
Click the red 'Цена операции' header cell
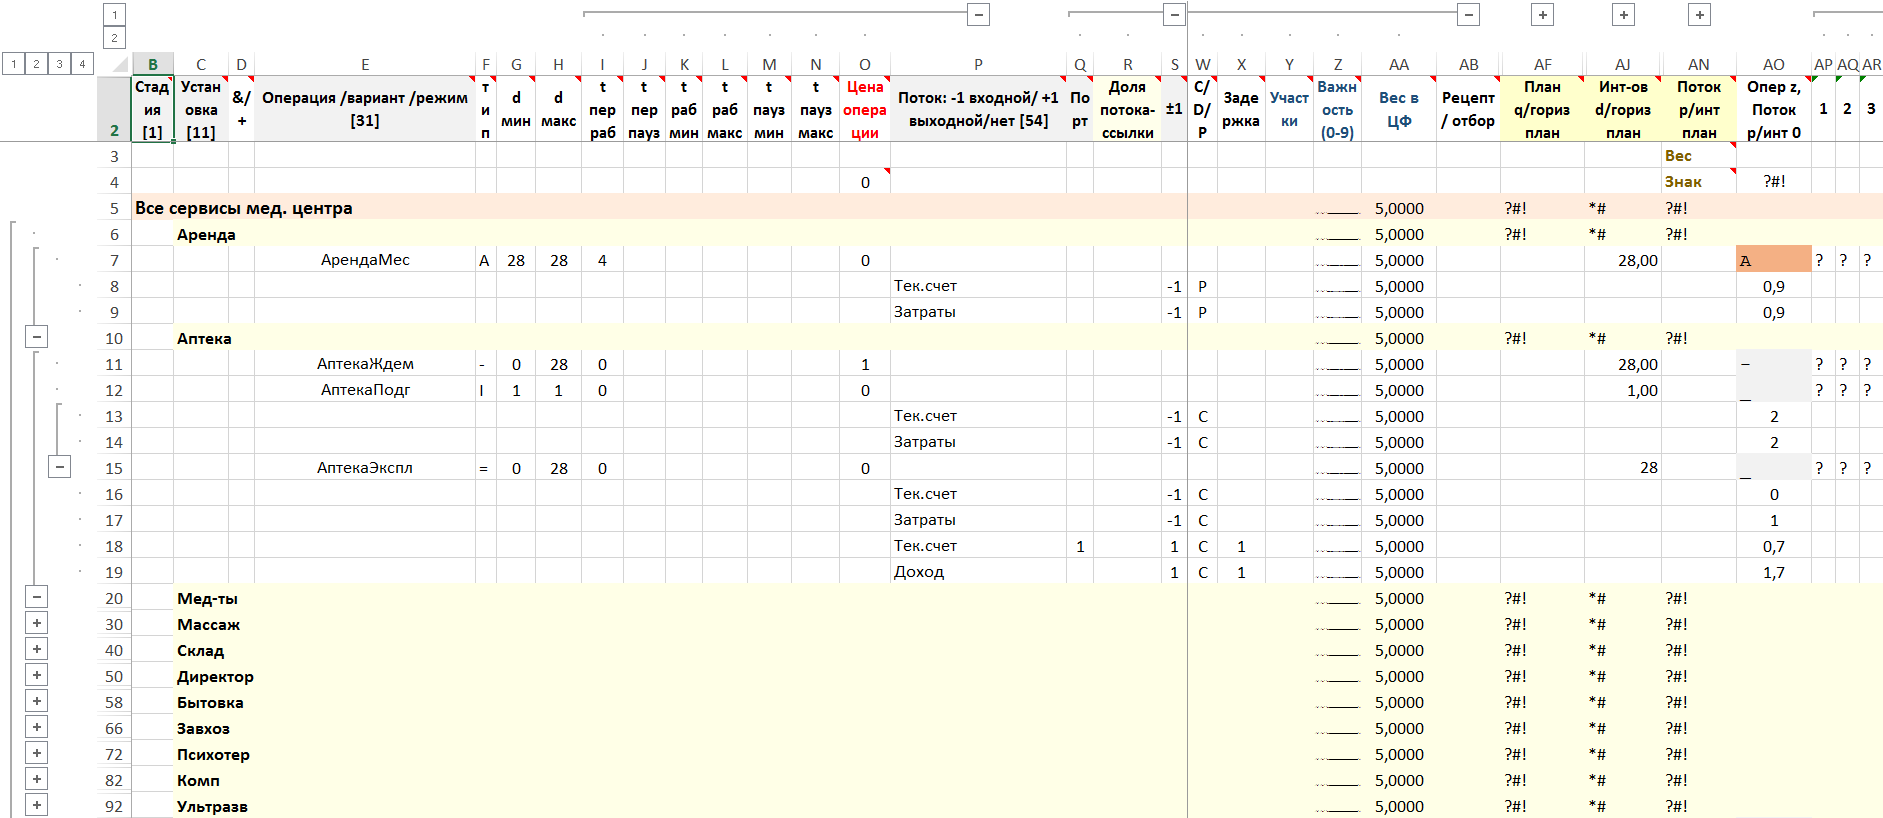coord(864,109)
